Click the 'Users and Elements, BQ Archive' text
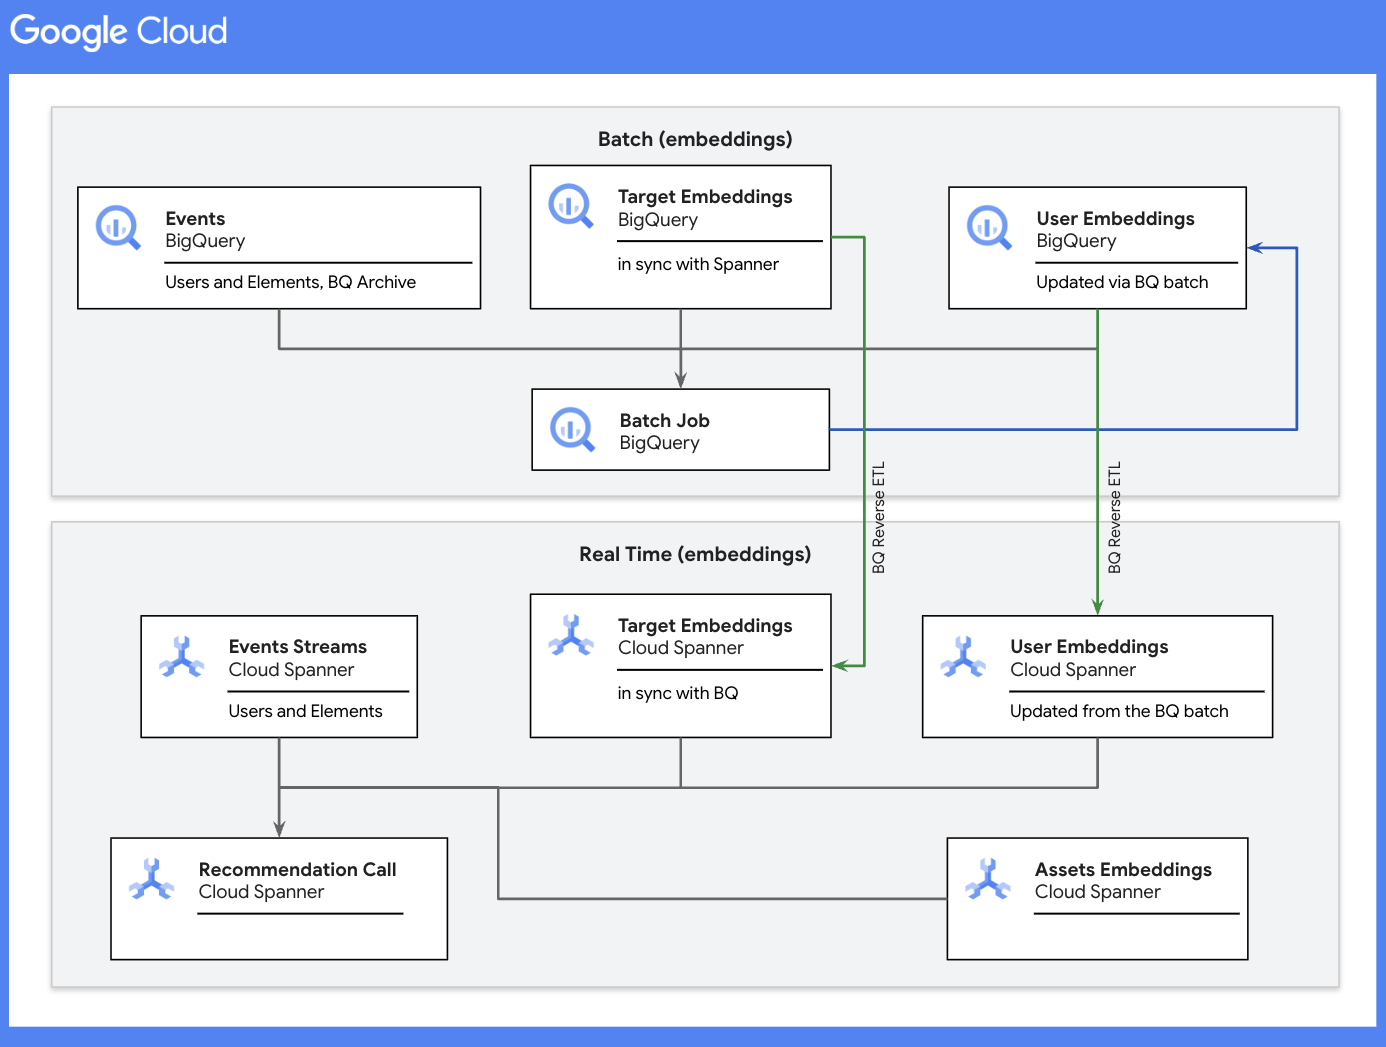 pyautogui.click(x=290, y=282)
